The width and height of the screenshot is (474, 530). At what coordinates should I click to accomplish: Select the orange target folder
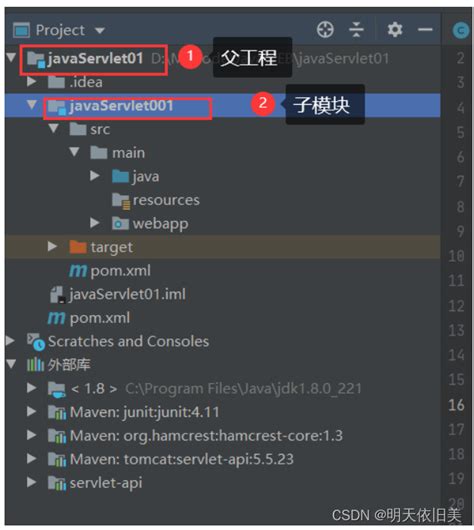click(101, 247)
